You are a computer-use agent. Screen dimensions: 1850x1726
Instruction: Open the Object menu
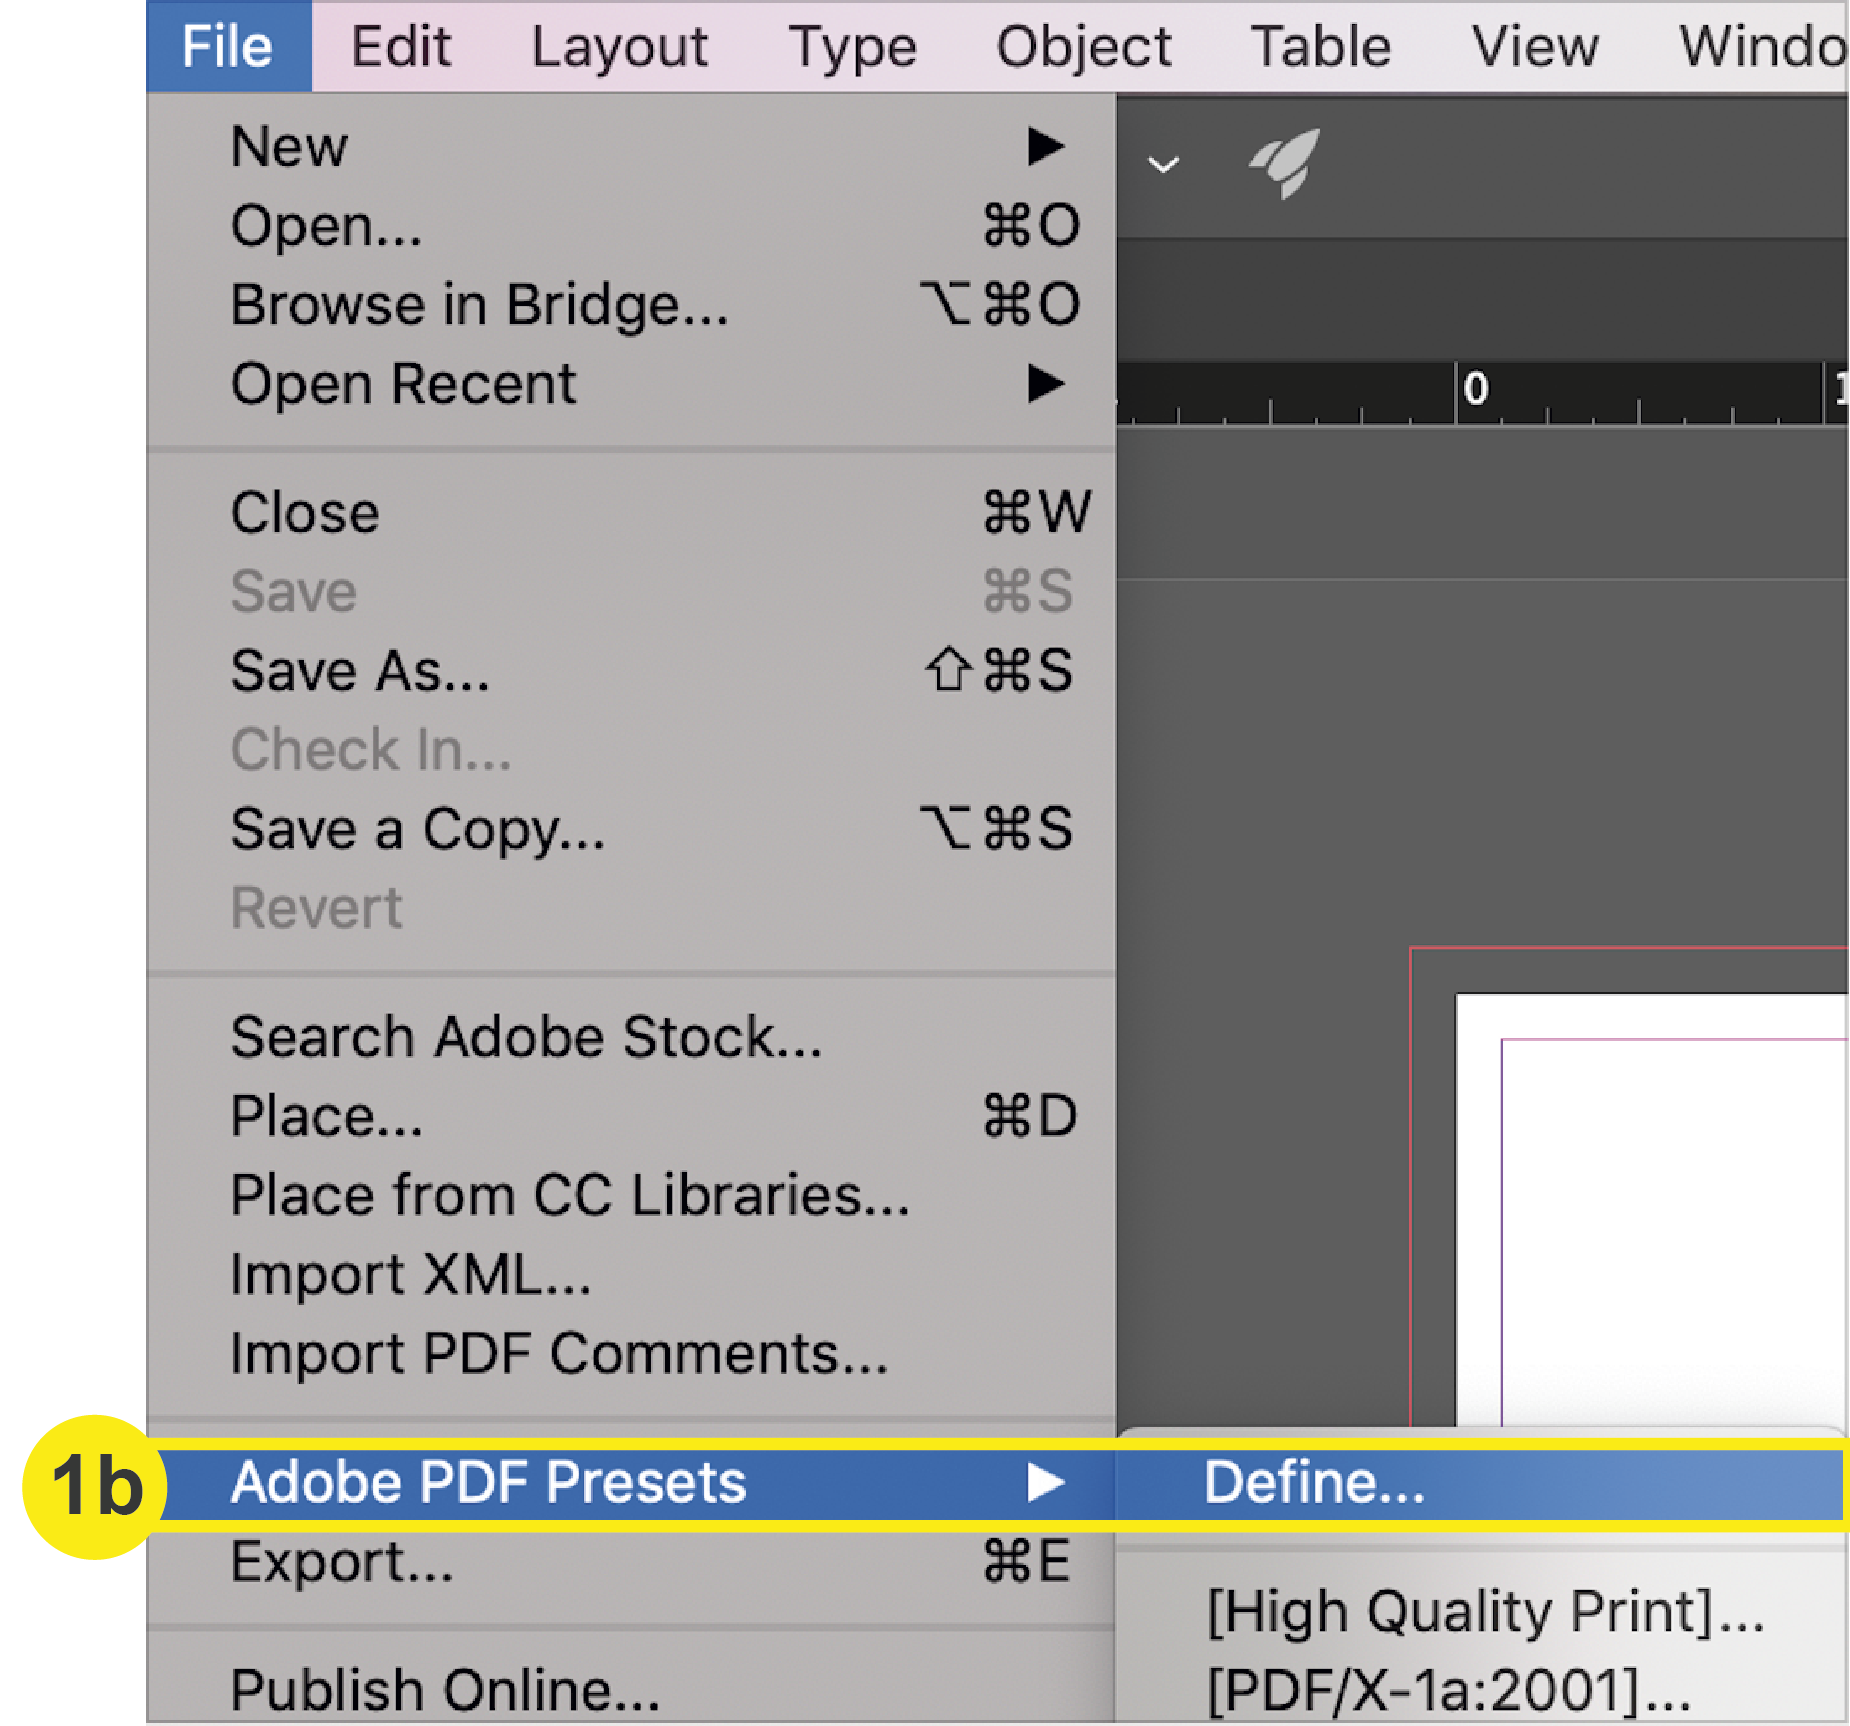tap(1083, 46)
